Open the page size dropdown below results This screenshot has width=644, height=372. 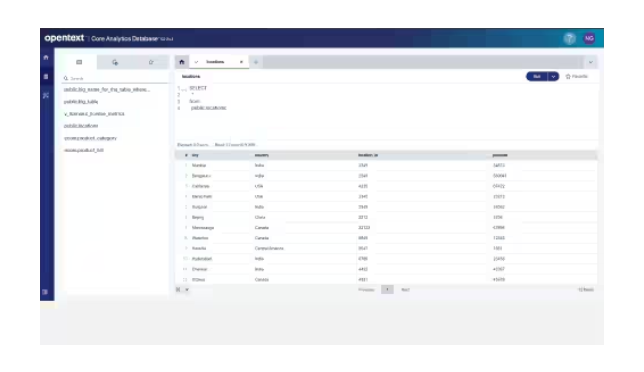pos(187,290)
